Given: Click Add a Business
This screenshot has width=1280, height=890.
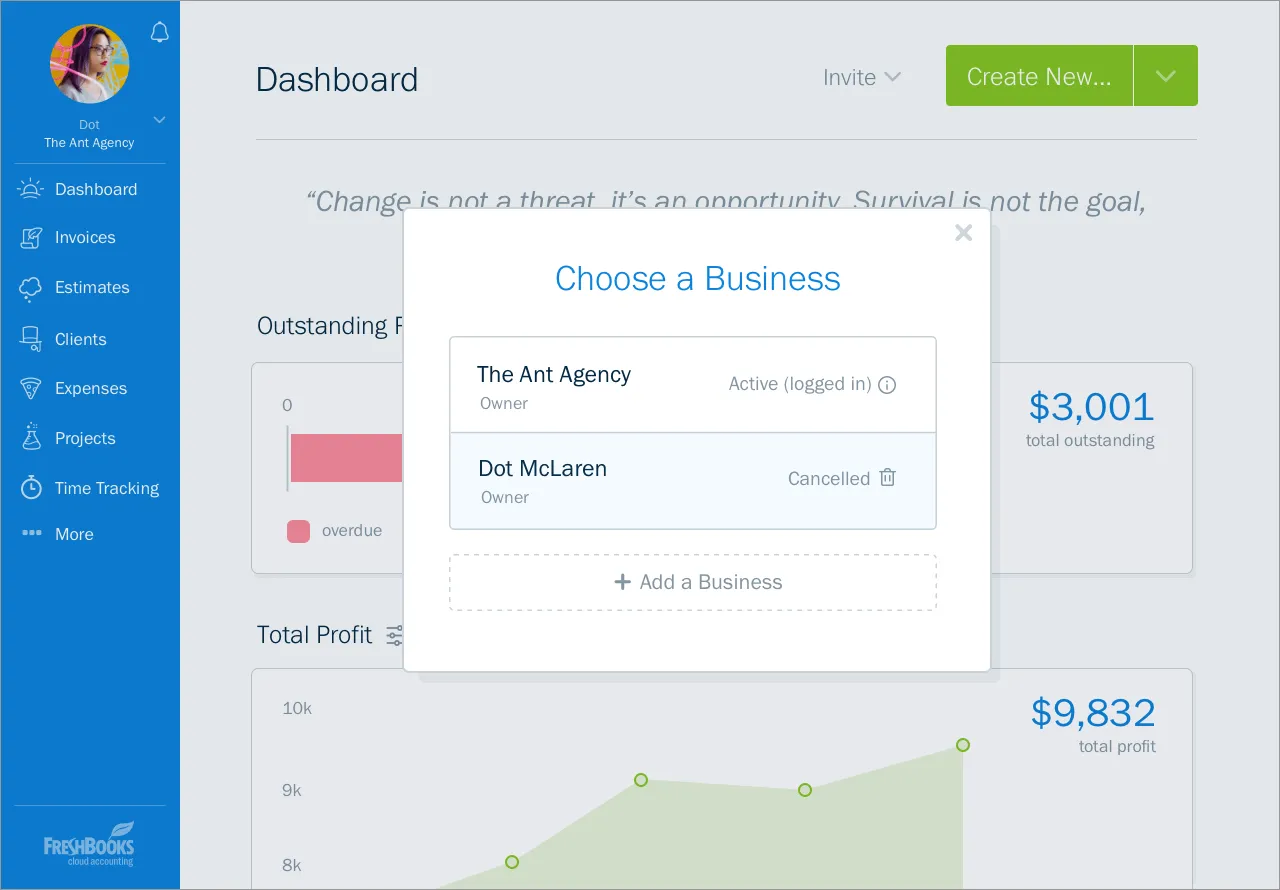Looking at the screenshot, I should (x=693, y=582).
